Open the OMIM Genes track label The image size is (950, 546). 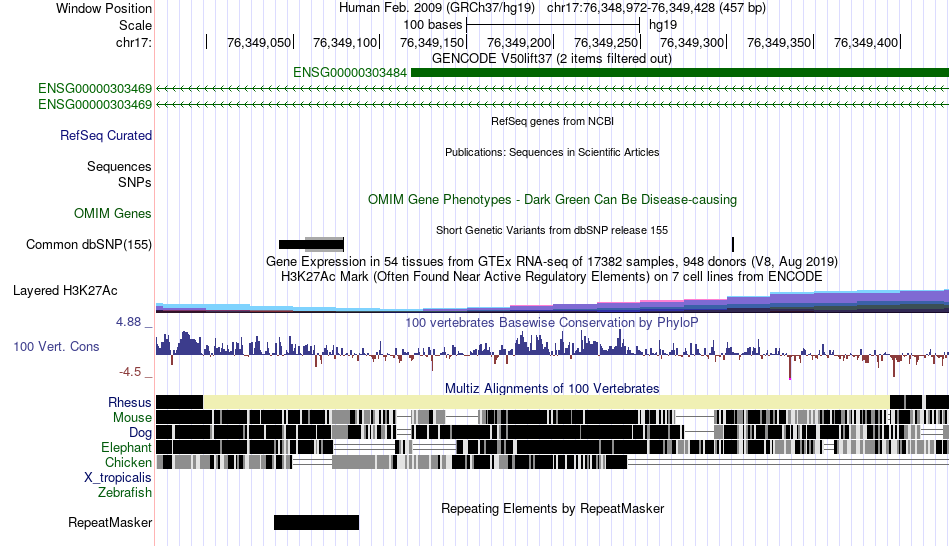(113, 213)
